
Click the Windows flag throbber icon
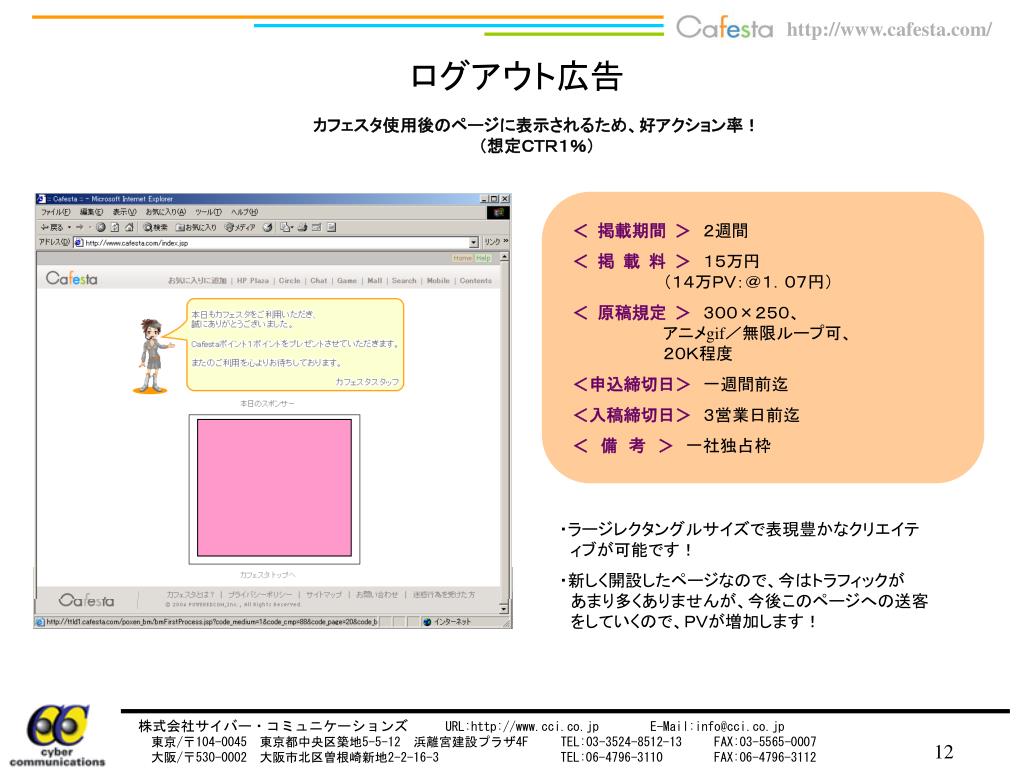pos(498,212)
